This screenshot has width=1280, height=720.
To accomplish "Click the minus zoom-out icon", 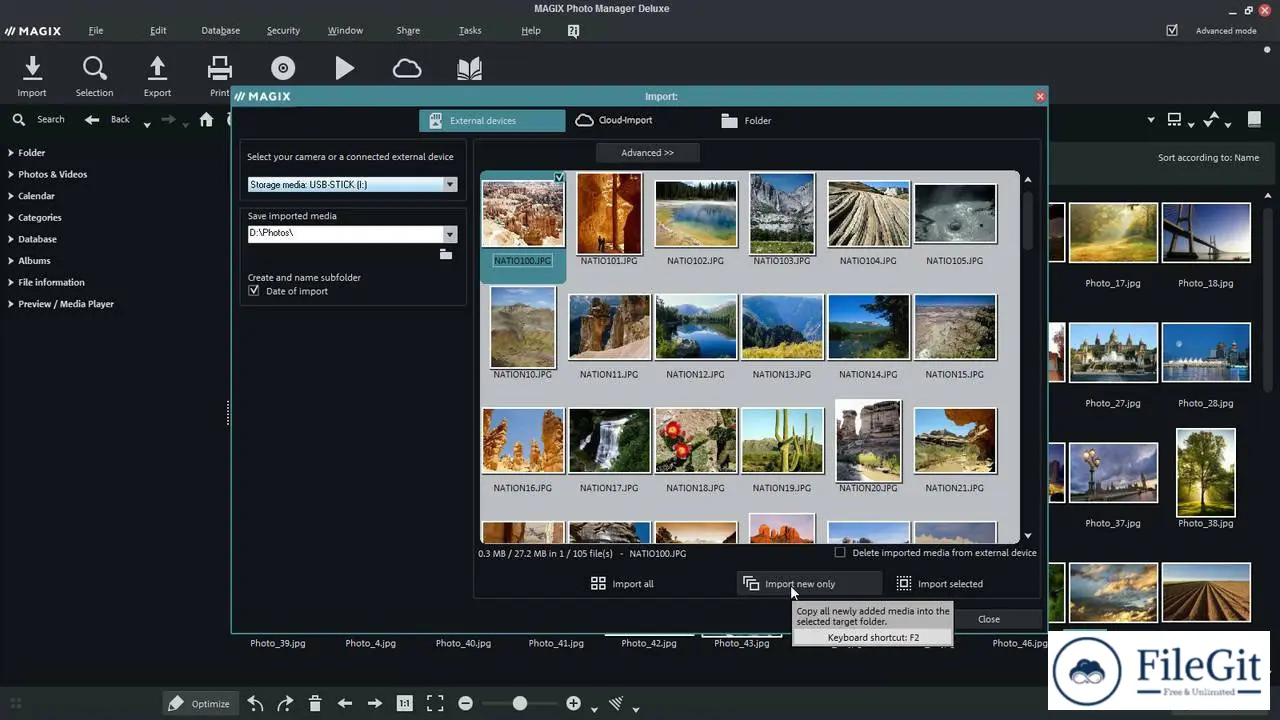I will pos(465,703).
